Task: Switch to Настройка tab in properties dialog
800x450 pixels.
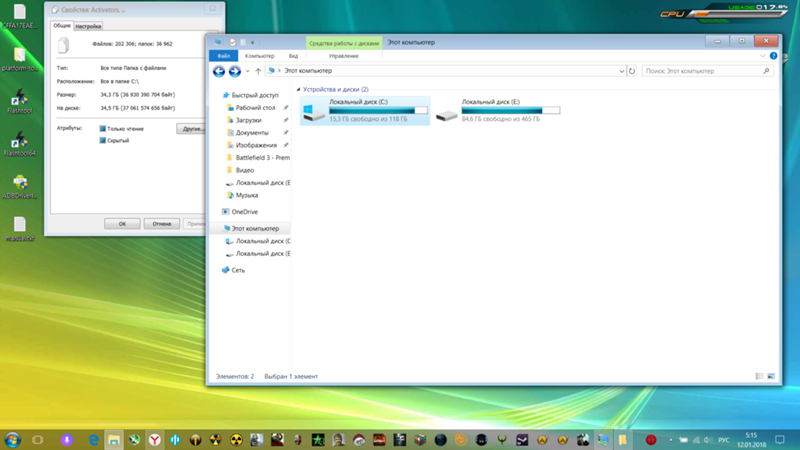Action: click(88, 26)
